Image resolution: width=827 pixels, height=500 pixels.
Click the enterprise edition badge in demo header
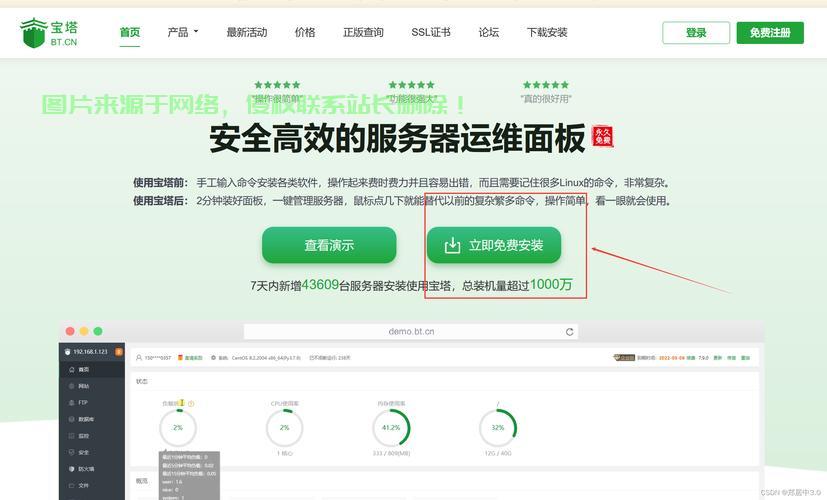click(x=624, y=358)
